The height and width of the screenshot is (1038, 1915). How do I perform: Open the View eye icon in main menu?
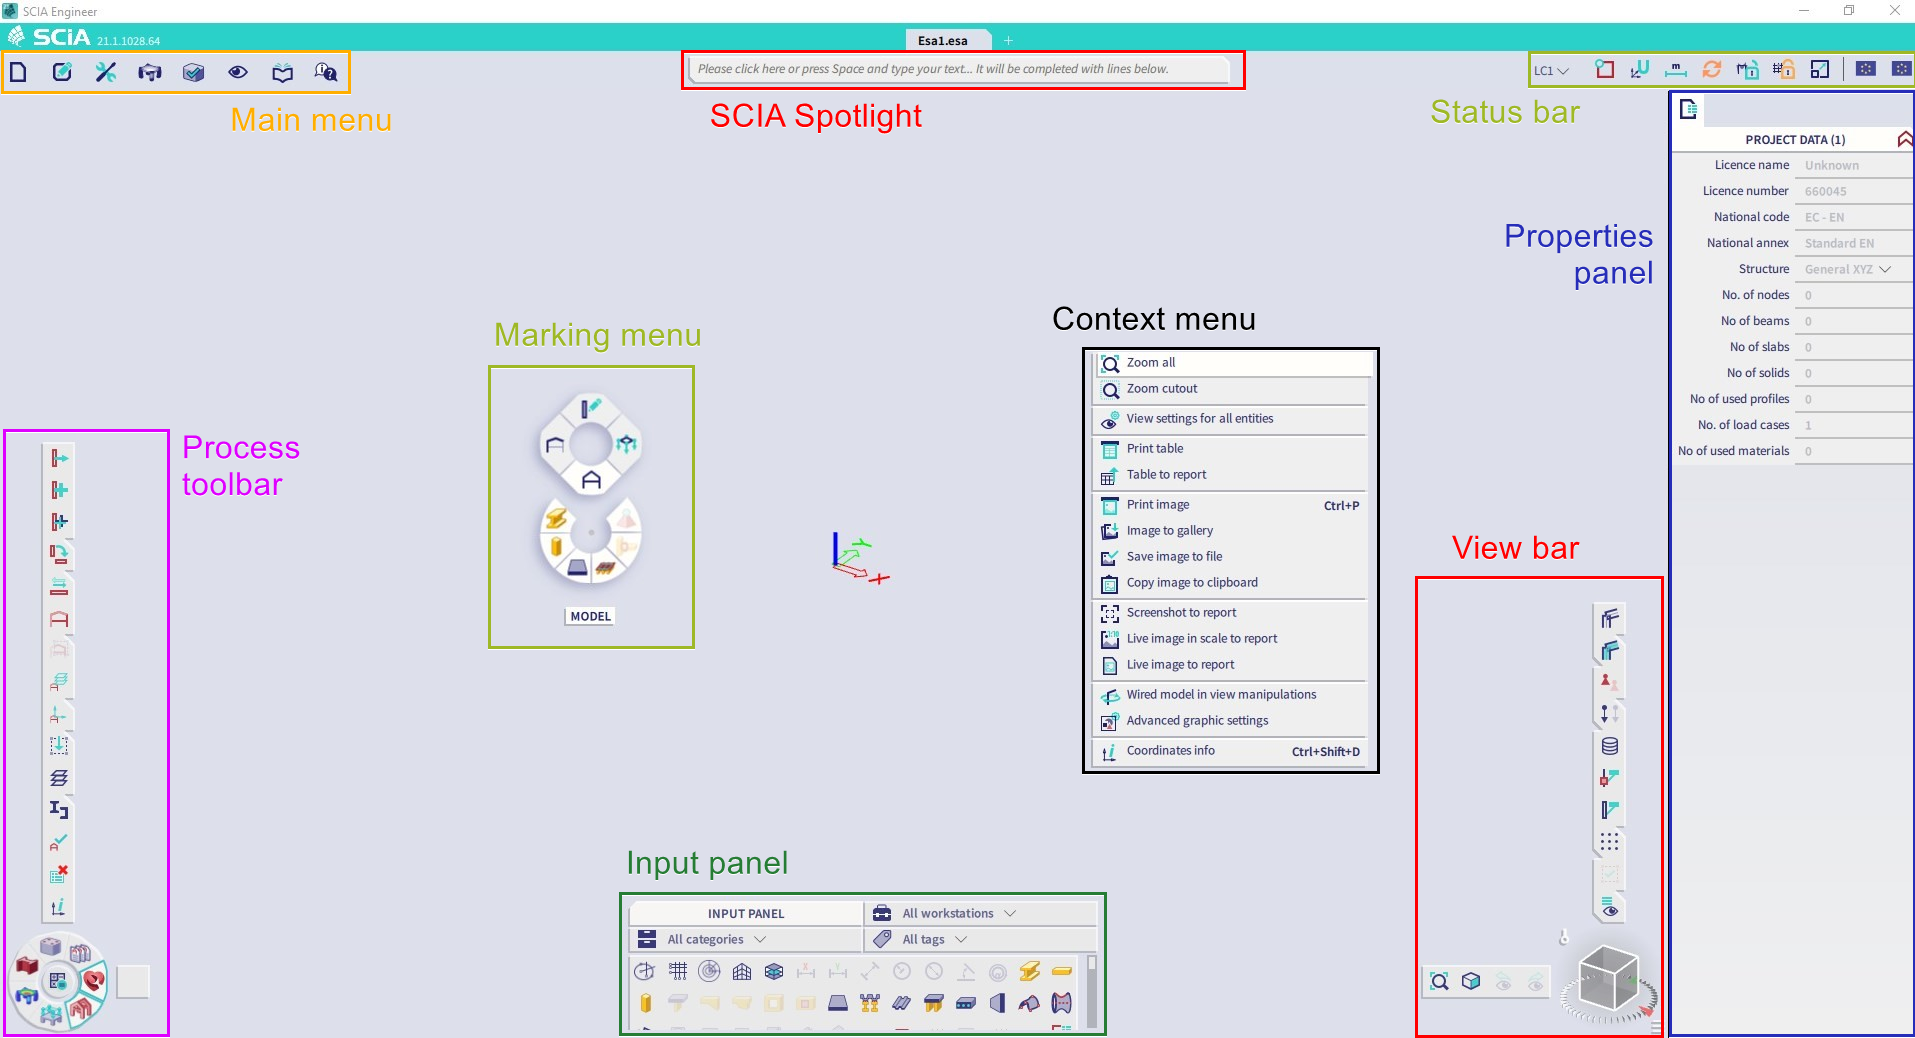point(238,72)
